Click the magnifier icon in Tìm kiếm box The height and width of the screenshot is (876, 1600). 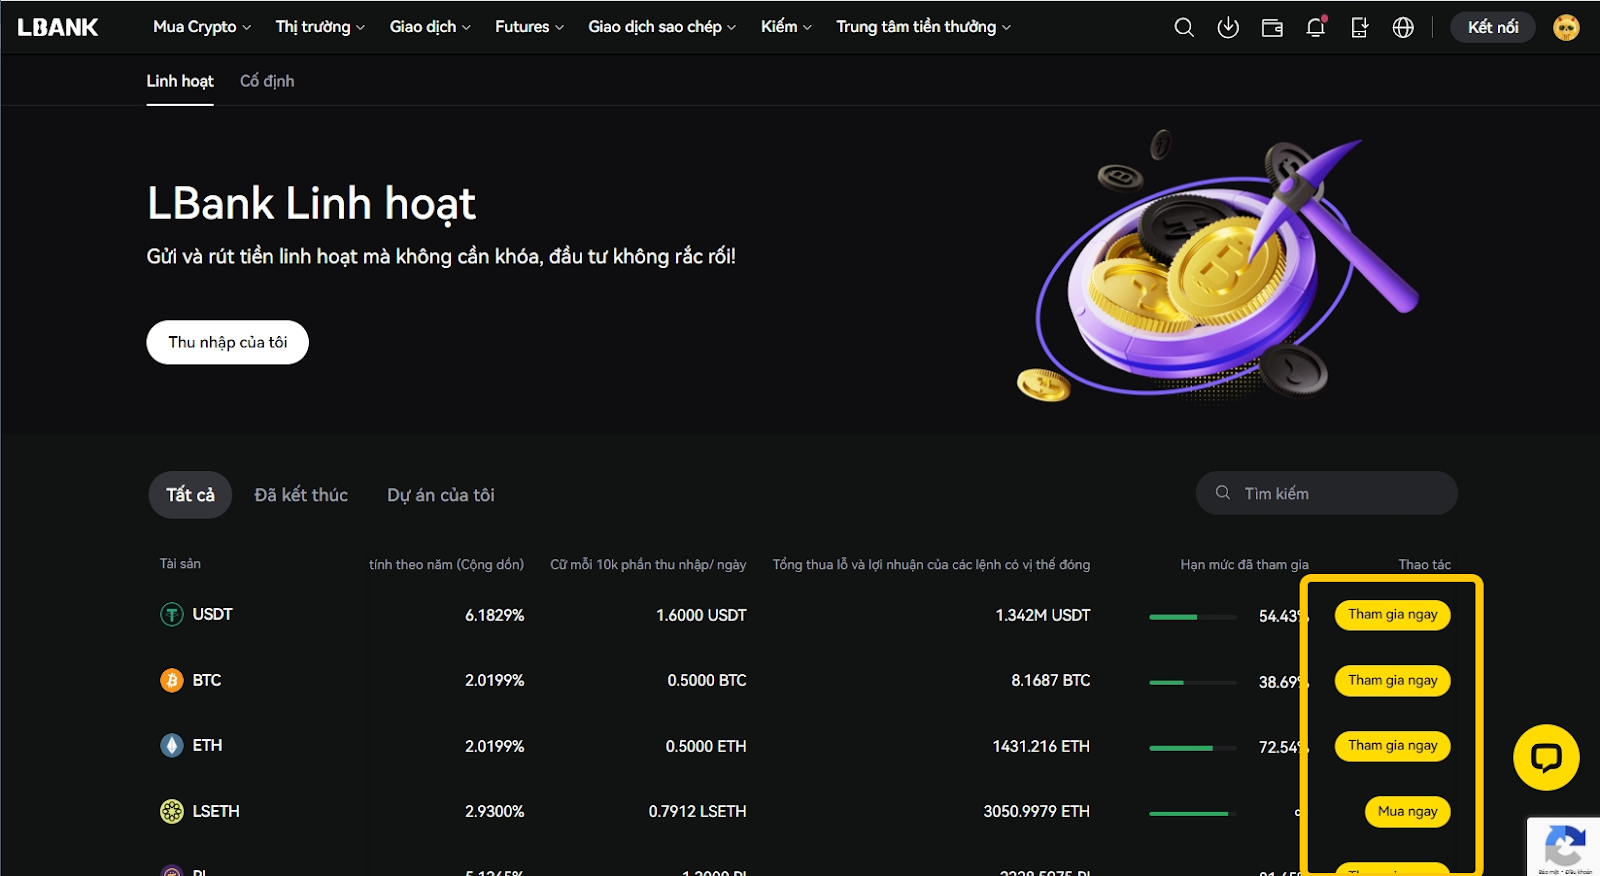1222,493
